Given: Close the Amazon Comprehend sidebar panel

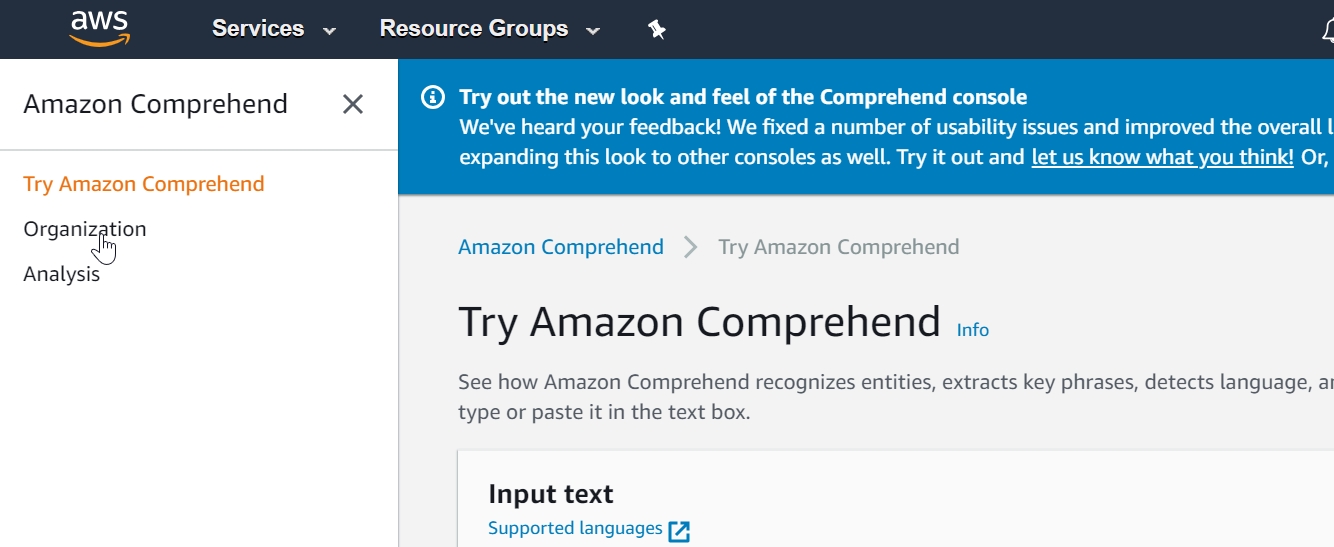Looking at the screenshot, I should click(x=353, y=104).
